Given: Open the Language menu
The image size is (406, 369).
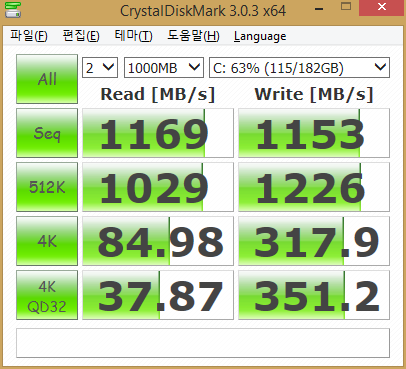Looking at the screenshot, I should tap(260, 36).
